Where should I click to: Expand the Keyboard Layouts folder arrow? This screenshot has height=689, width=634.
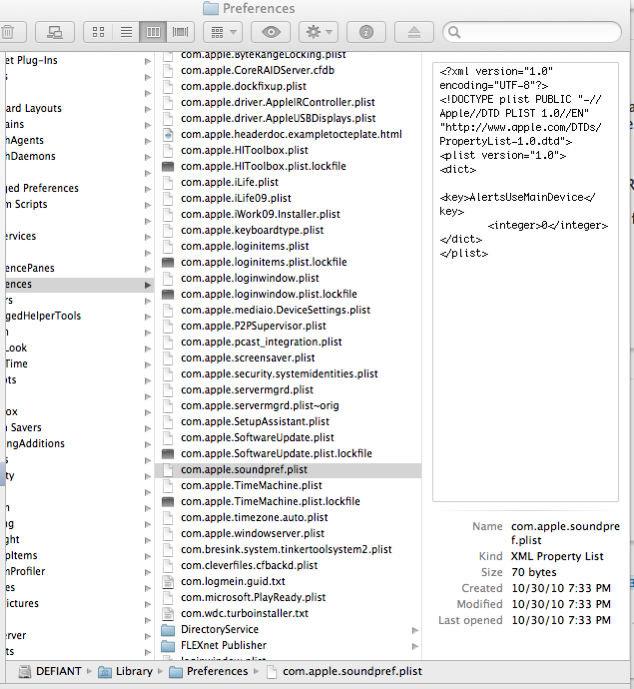tap(148, 109)
